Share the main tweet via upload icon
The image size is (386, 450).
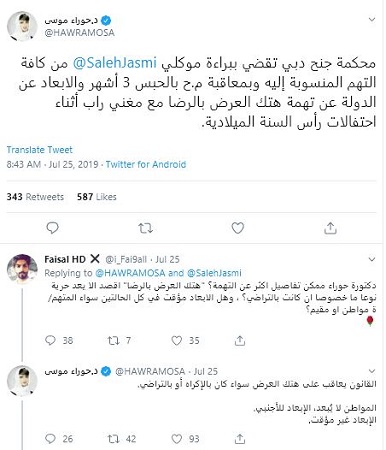point(330,228)
